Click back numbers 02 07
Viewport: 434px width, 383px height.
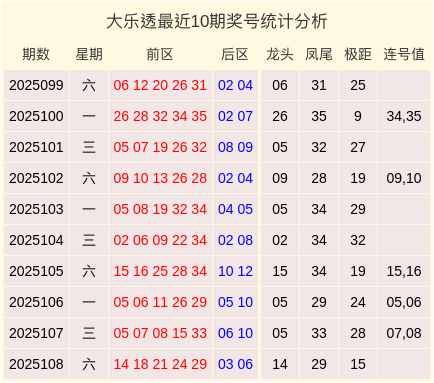pyautogui.click(x=235, y=116)
